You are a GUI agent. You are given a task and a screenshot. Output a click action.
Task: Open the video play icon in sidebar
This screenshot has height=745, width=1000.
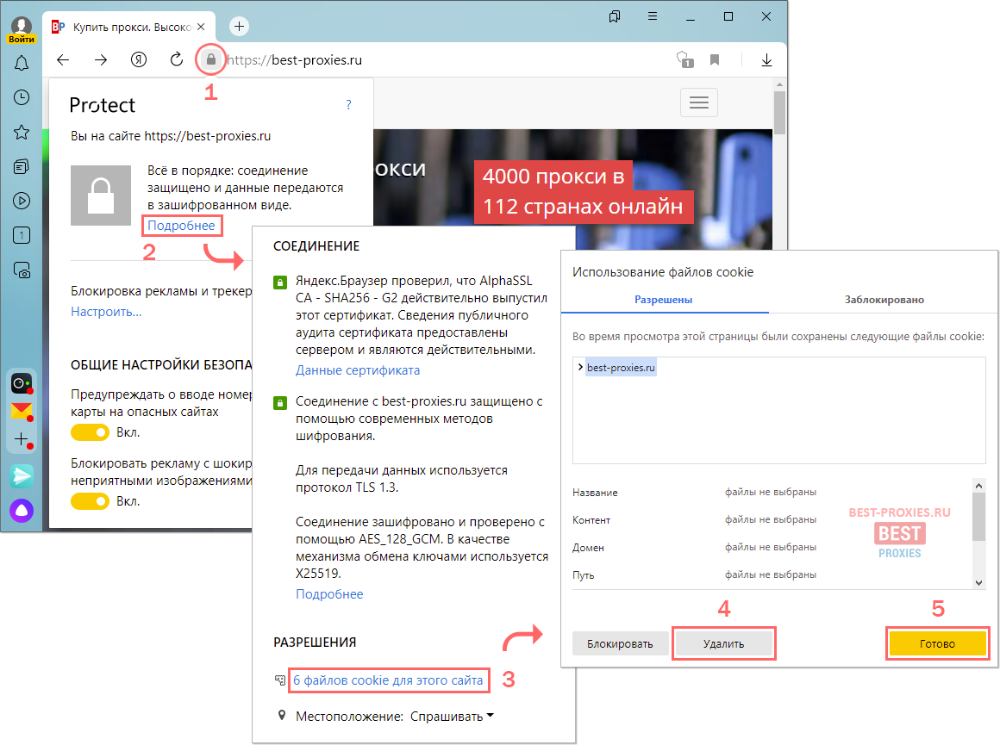[22, 201]
